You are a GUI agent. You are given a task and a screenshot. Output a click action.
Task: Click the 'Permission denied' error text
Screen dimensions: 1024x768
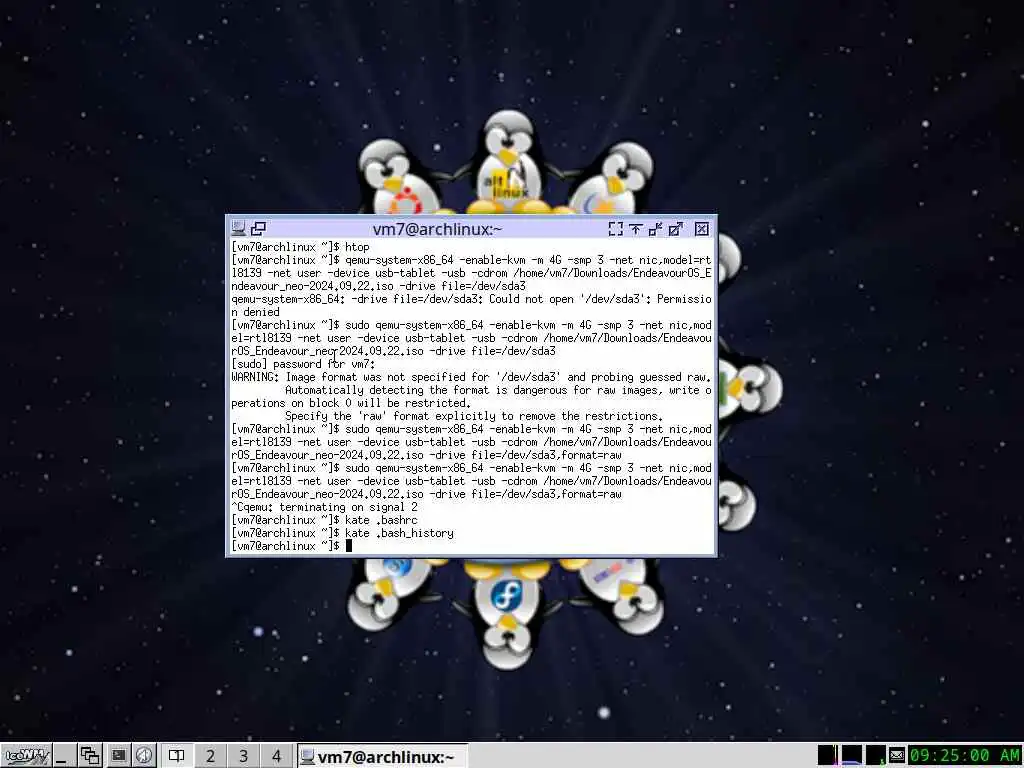(472, 306)
